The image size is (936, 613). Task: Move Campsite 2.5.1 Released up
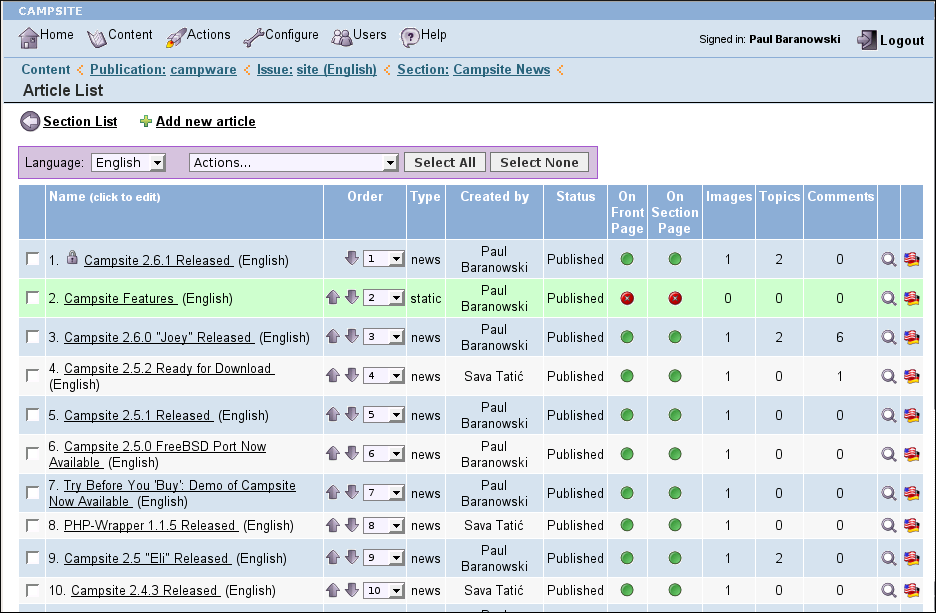(x=333, y=414)
